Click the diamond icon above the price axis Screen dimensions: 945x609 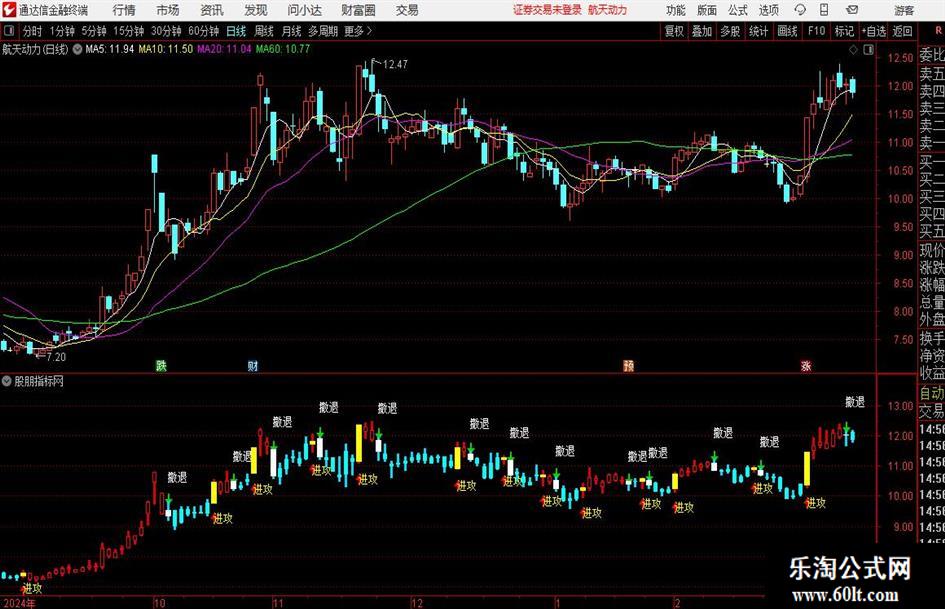coord(853,50)
